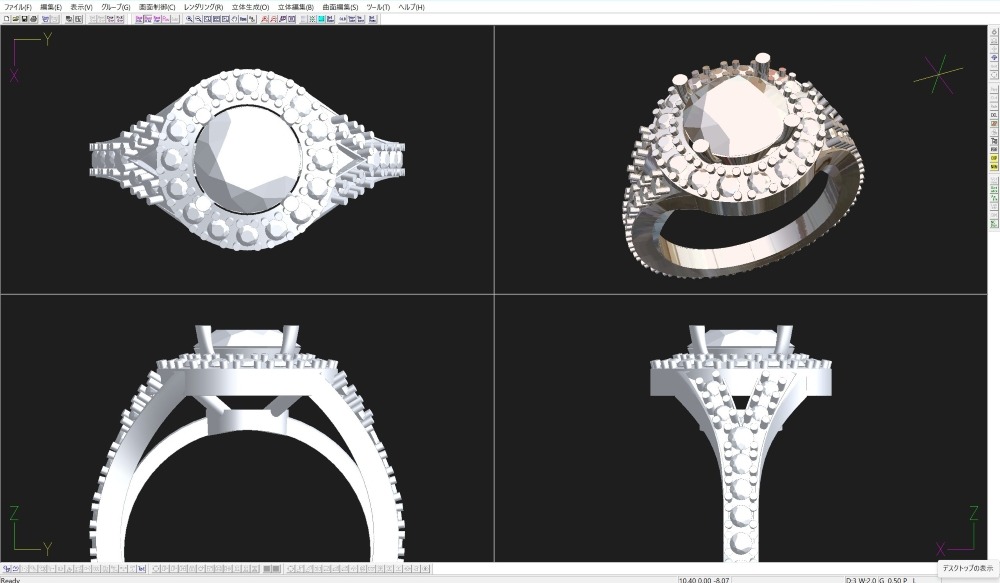Viewport: 1000px width, 583px height.
Task: Click the Print icon in toolbar
Action: [33, 18]
